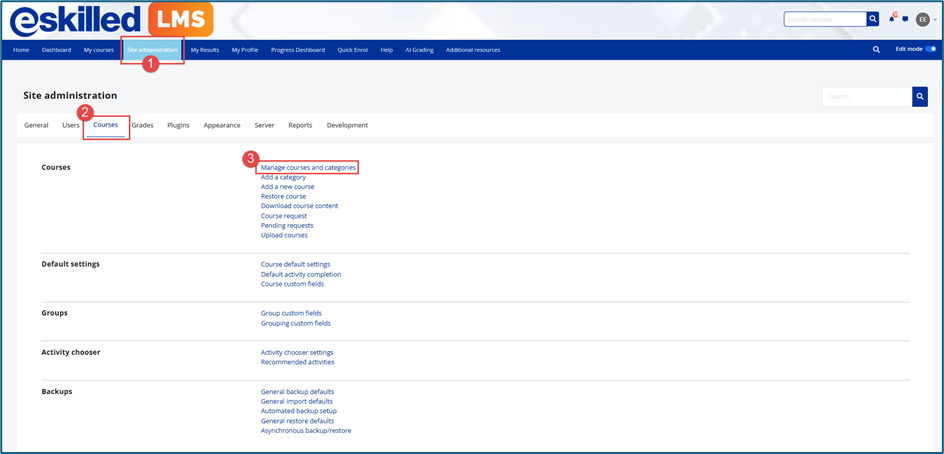Open the Upload courses link

(284, 235)
